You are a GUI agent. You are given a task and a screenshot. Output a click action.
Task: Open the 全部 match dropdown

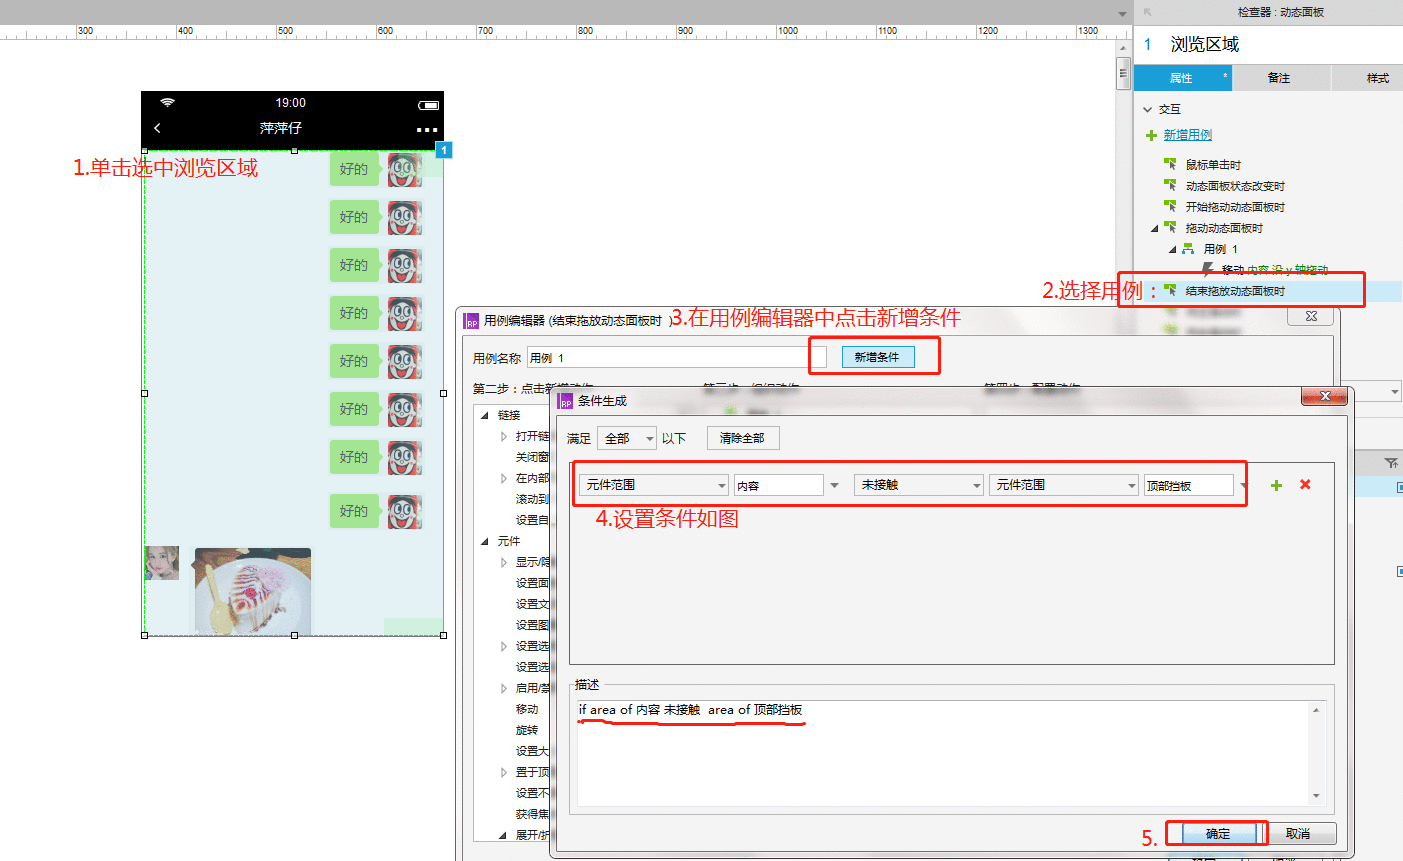click(627, 438)
